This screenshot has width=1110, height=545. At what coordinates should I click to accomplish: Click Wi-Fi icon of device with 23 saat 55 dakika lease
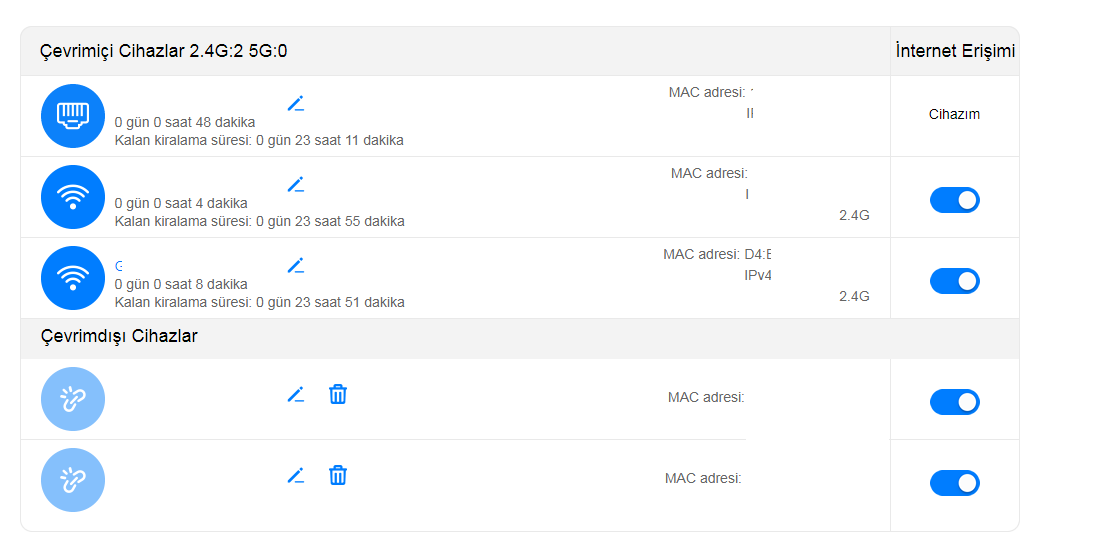[73, 197]
